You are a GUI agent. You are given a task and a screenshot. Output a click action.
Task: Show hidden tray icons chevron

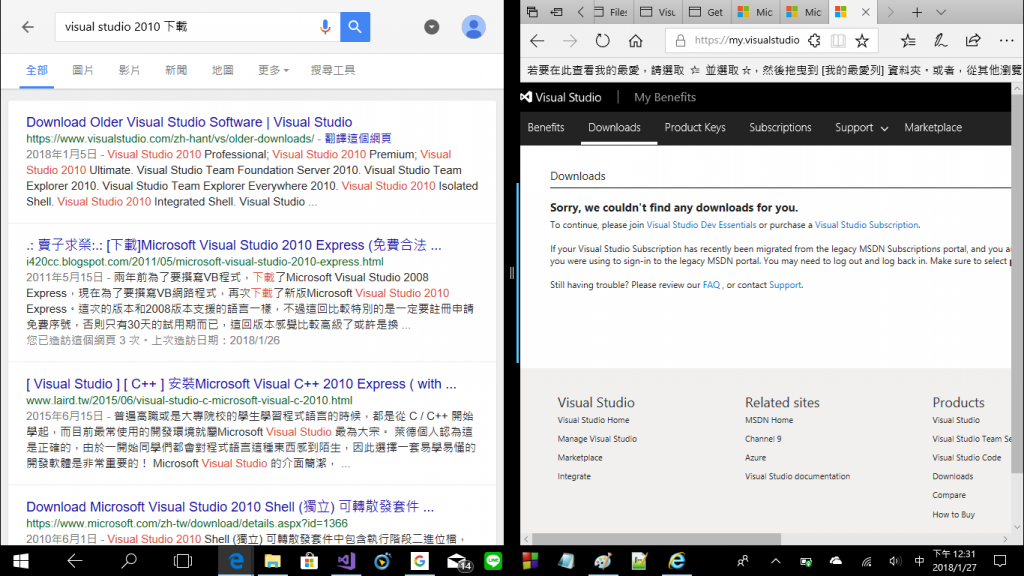pyautogui.click(x=775, y=561)
